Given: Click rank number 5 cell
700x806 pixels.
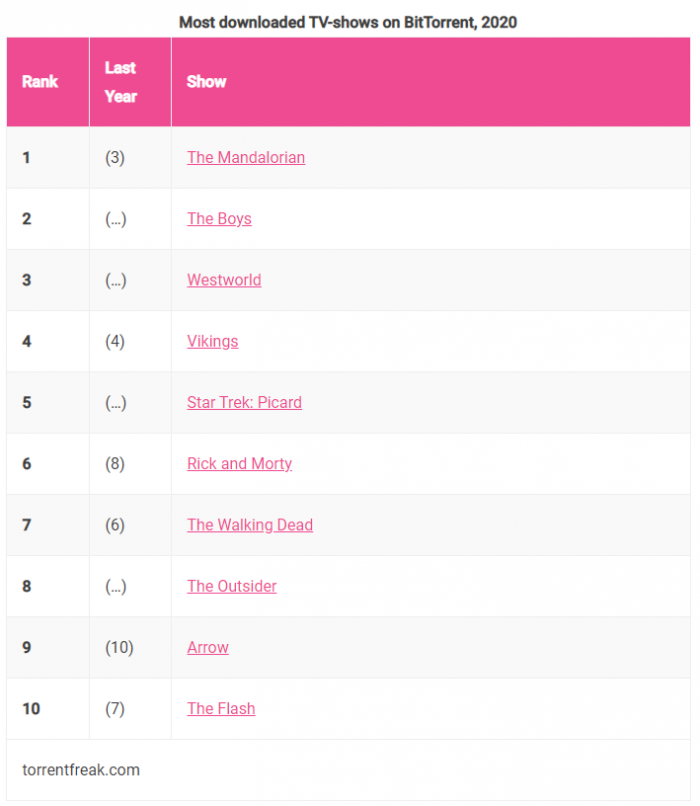Looking at the screenshot, I should [26, 402].
